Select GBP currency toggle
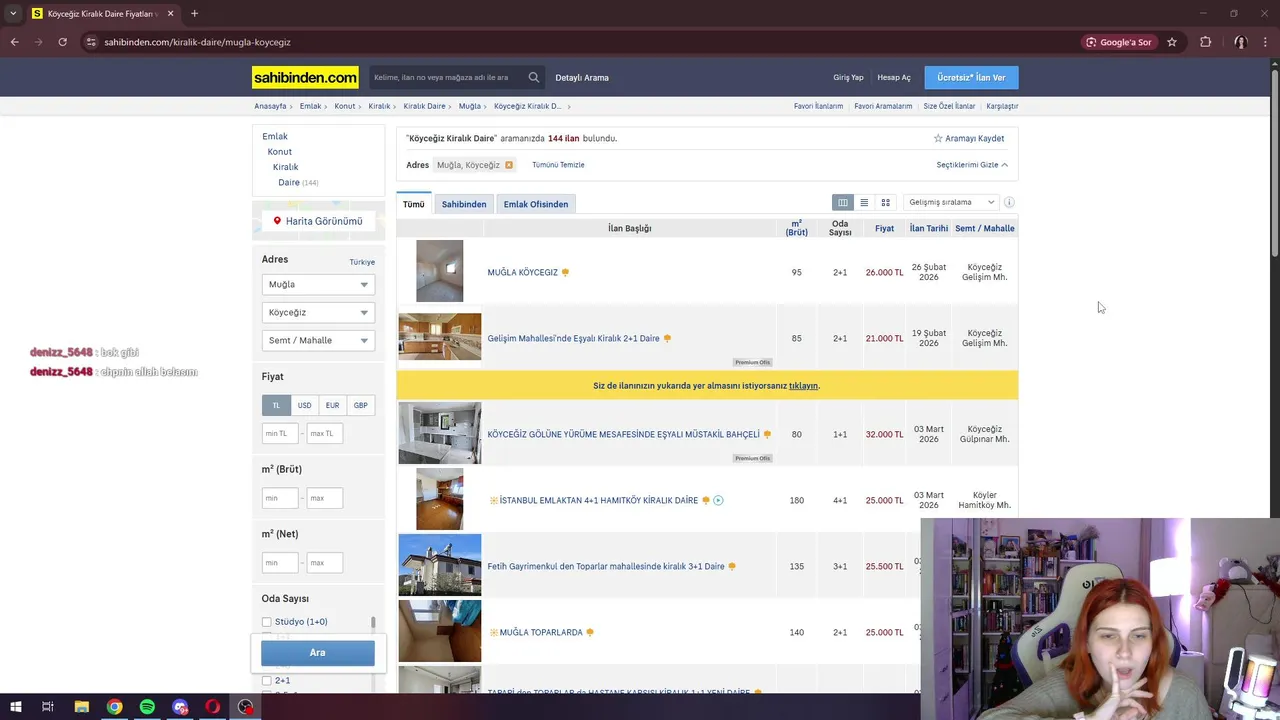The width and height of the screenshot is (1280, 720). pyautogui.click(x=360, y=405)
